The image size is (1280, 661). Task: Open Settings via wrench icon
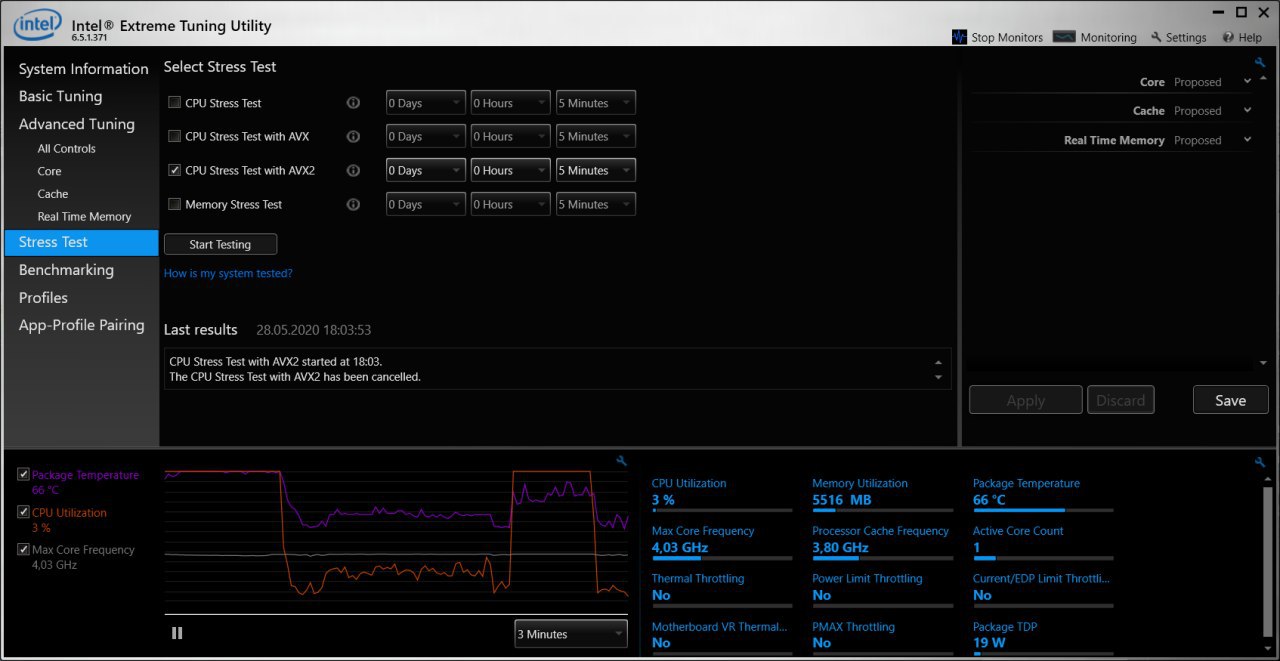coord(1156,37)
